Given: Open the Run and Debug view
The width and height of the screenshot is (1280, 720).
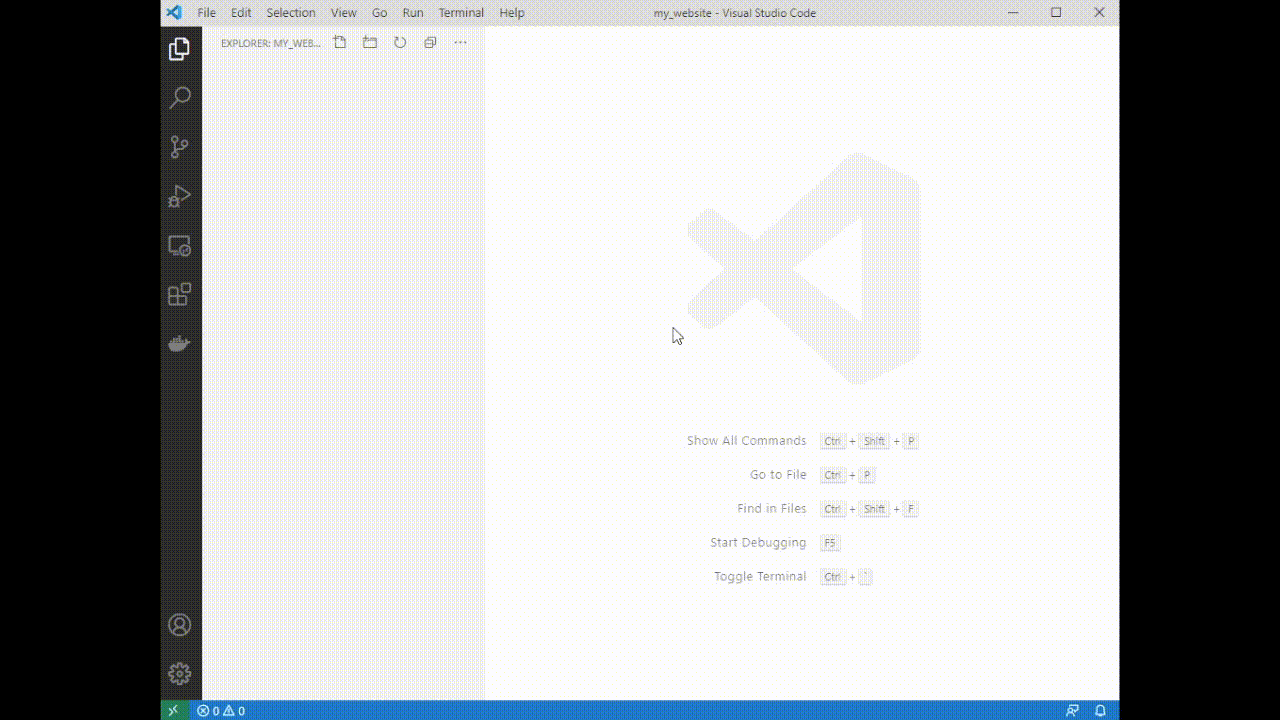Looking at the screenshot, I should pyautogui.click(x=179, y=195).
